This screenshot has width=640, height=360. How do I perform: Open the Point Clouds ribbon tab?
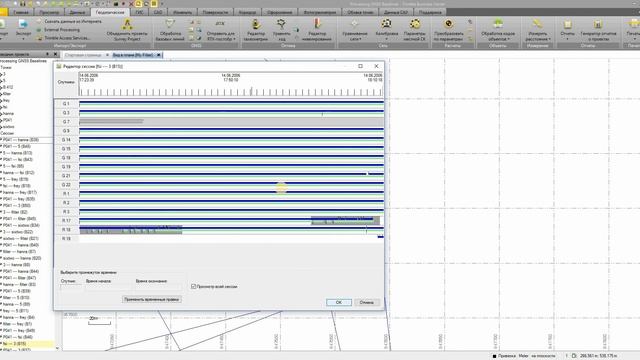360,12
